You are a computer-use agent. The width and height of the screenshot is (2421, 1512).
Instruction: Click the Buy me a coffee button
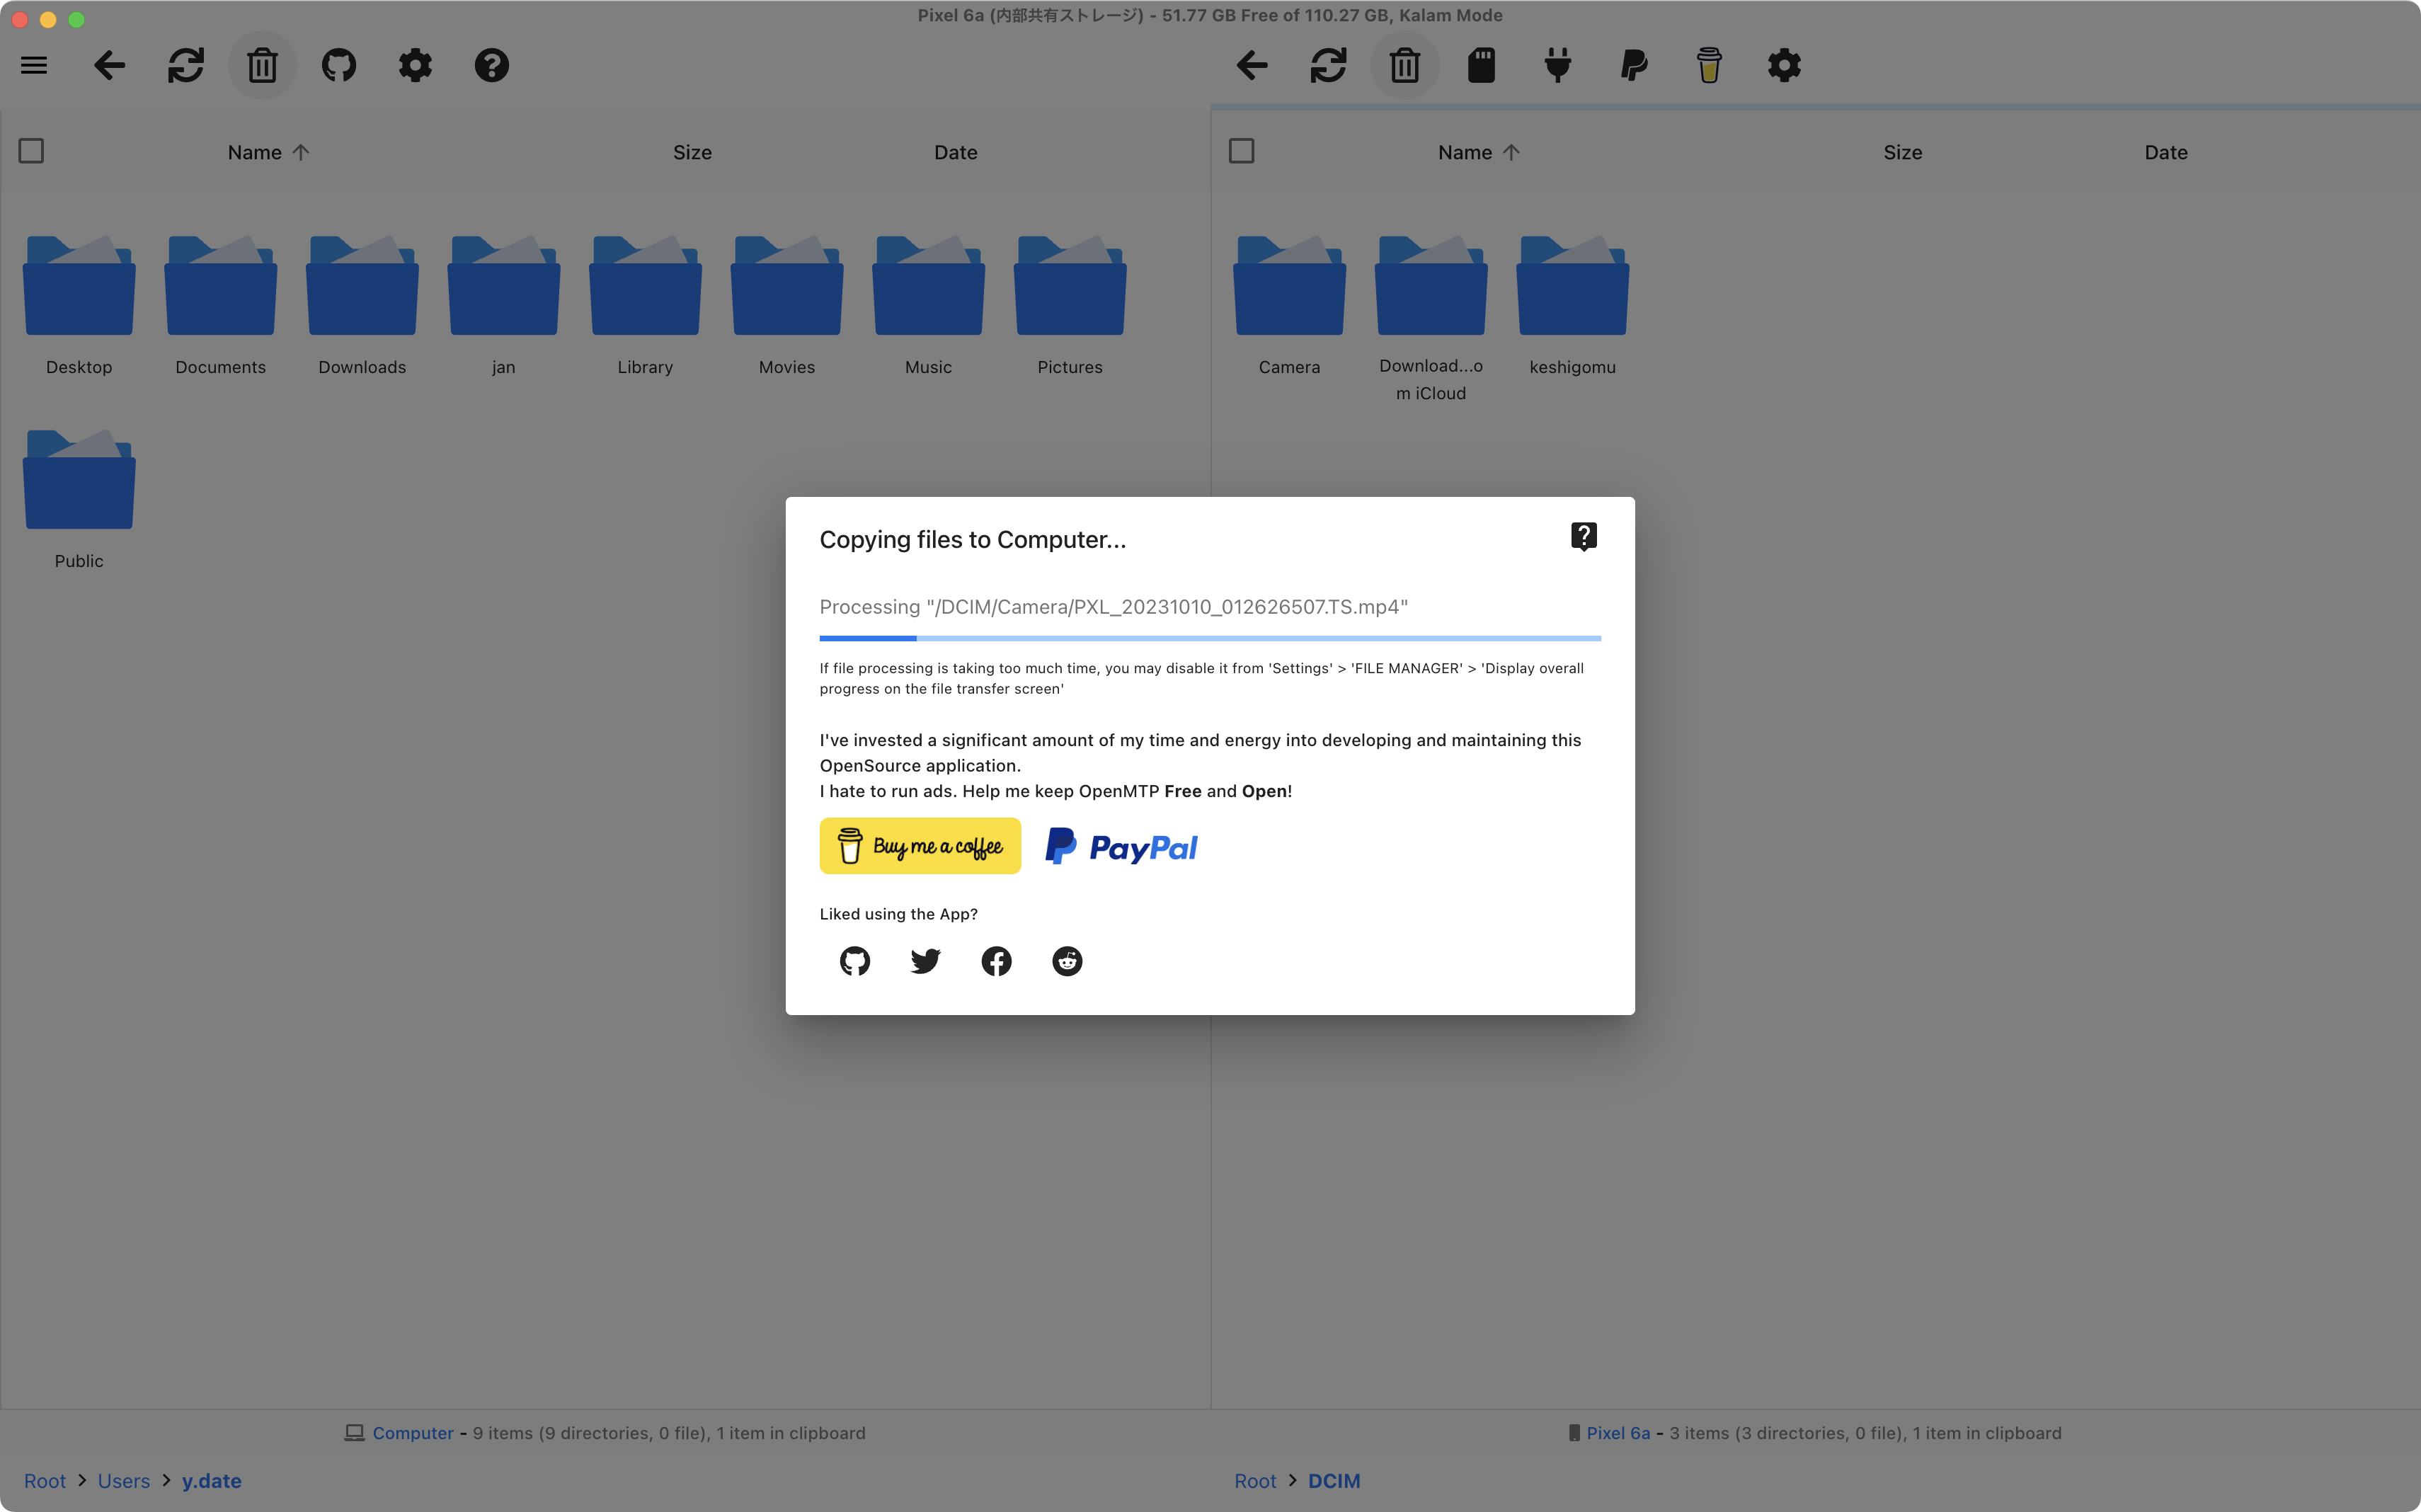[920, 846]
